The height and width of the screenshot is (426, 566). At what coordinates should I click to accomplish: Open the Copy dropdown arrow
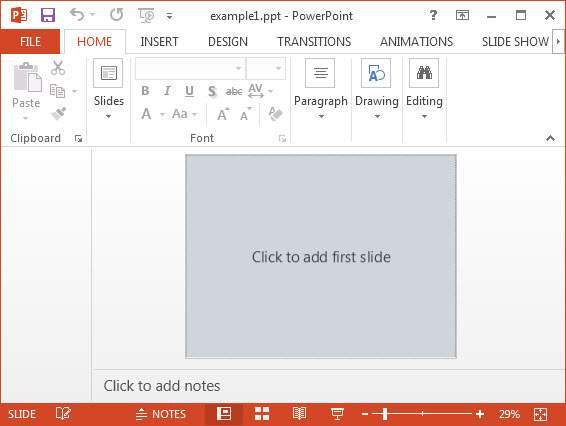(x=75, y=91)
